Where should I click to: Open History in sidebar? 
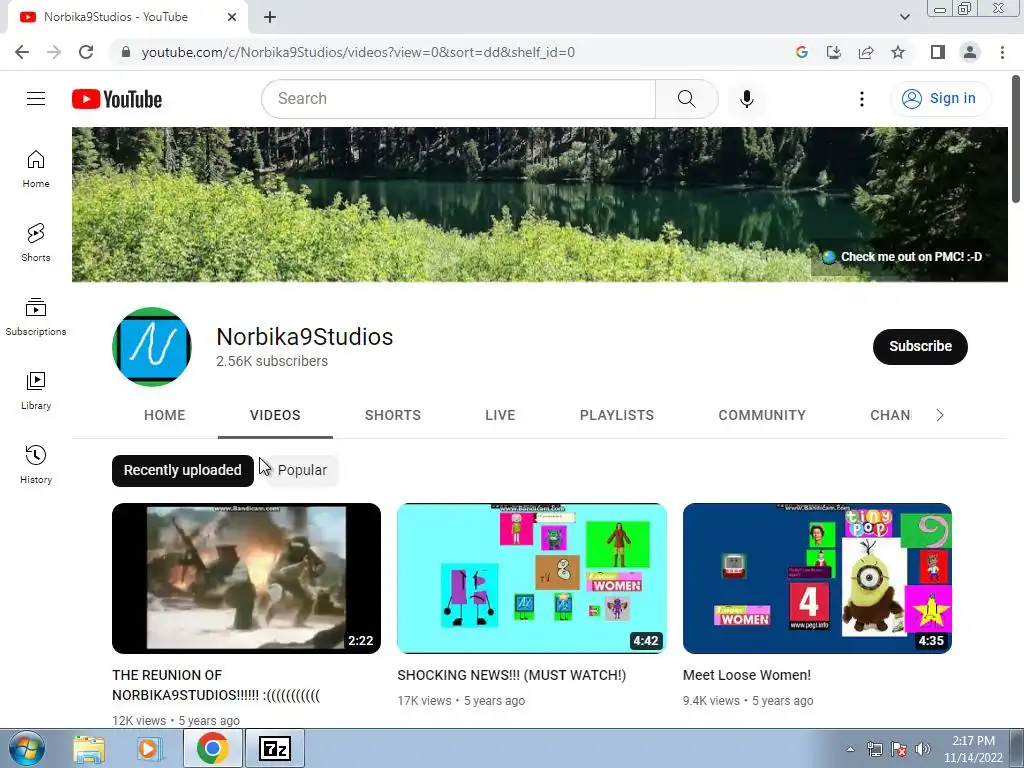tap(36, 464)
